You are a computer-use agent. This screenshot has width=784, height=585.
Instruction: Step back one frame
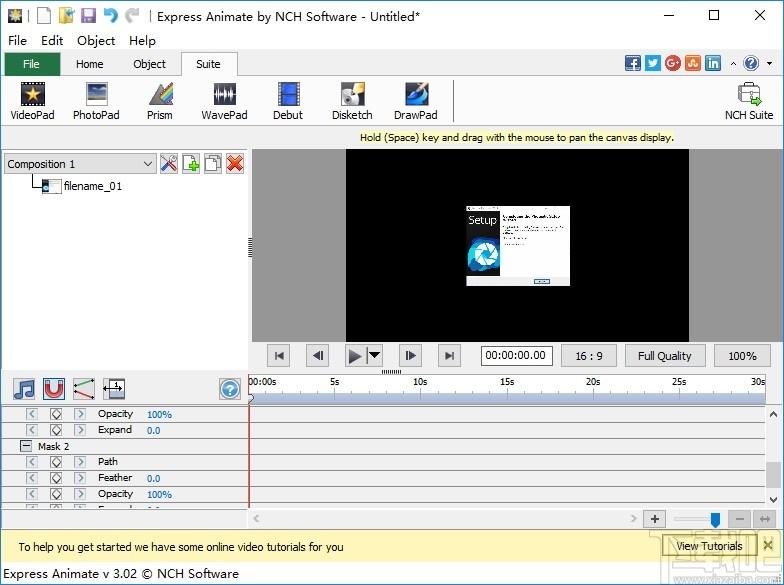[318, 356]
